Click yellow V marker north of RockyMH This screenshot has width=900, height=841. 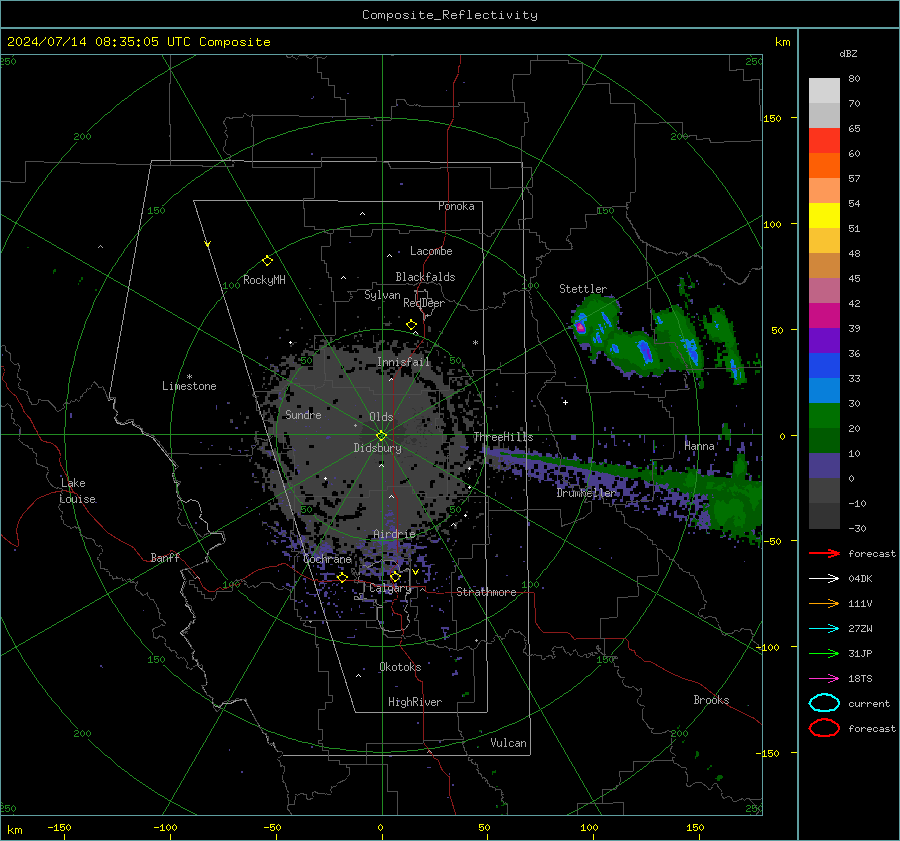click(x=208, y=244)
